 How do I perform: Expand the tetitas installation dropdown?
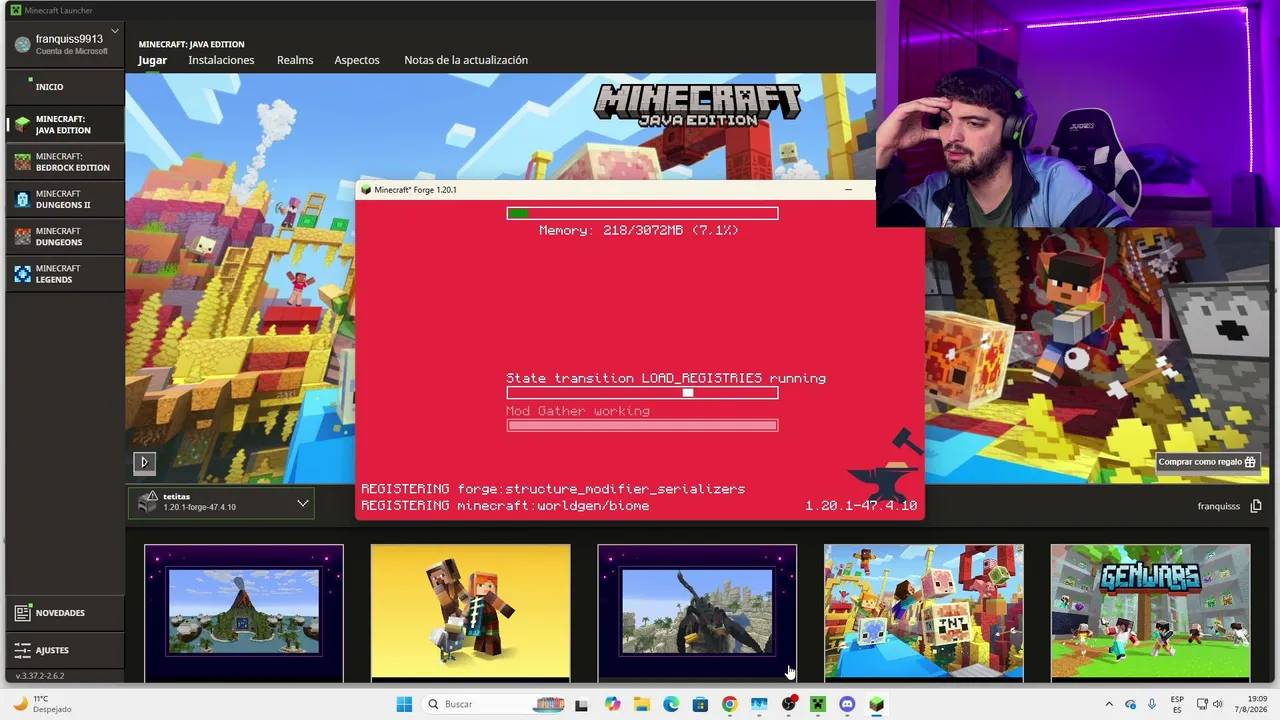(303, 503)
